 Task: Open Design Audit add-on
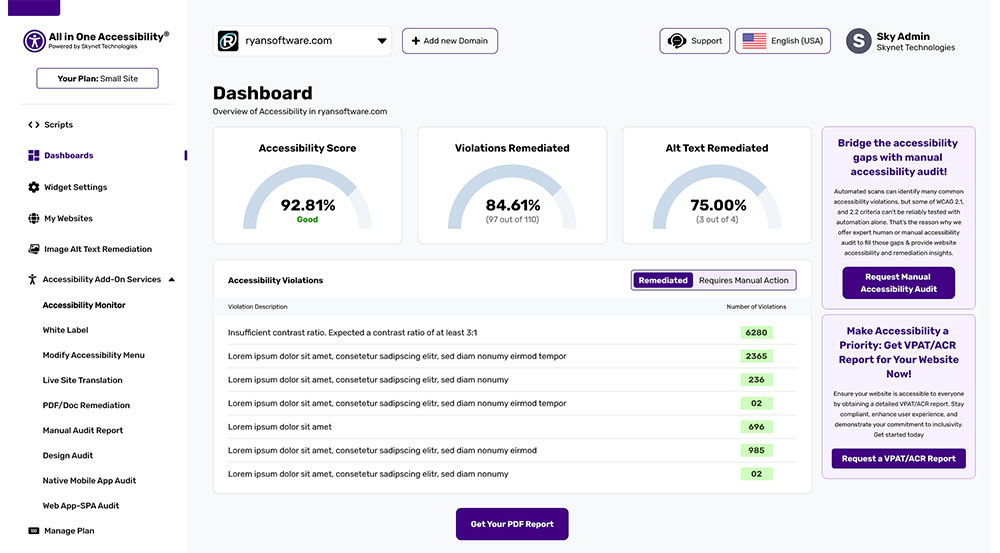(x=68, y=455)
